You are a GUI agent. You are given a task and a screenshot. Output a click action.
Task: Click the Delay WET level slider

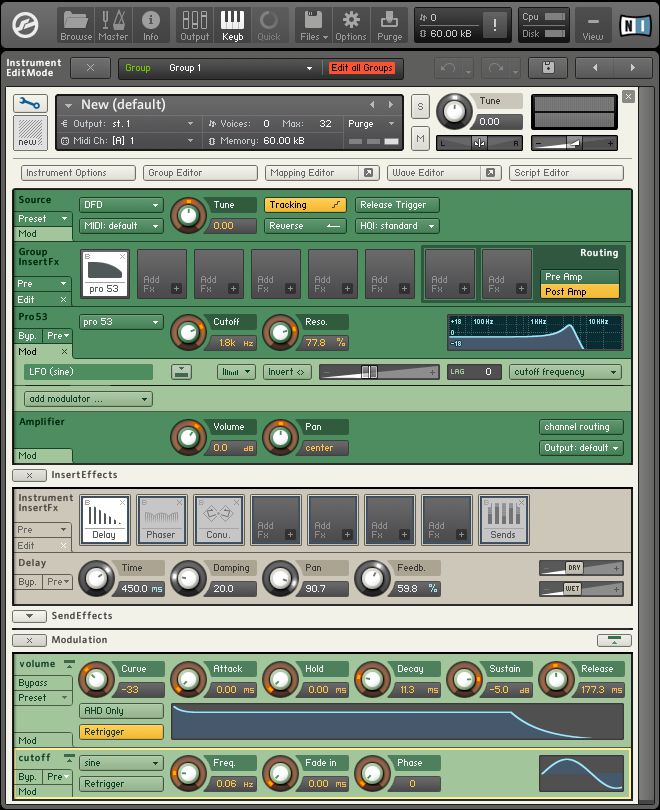[581, 588]
